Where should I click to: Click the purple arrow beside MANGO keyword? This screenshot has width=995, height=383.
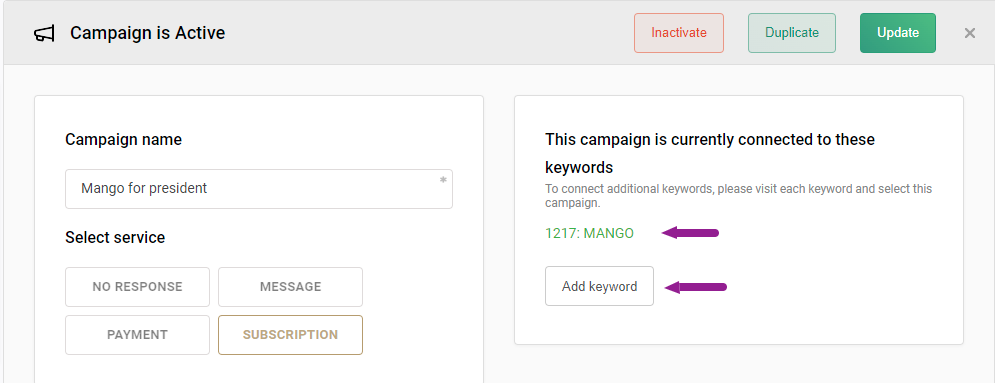point(690,233)
